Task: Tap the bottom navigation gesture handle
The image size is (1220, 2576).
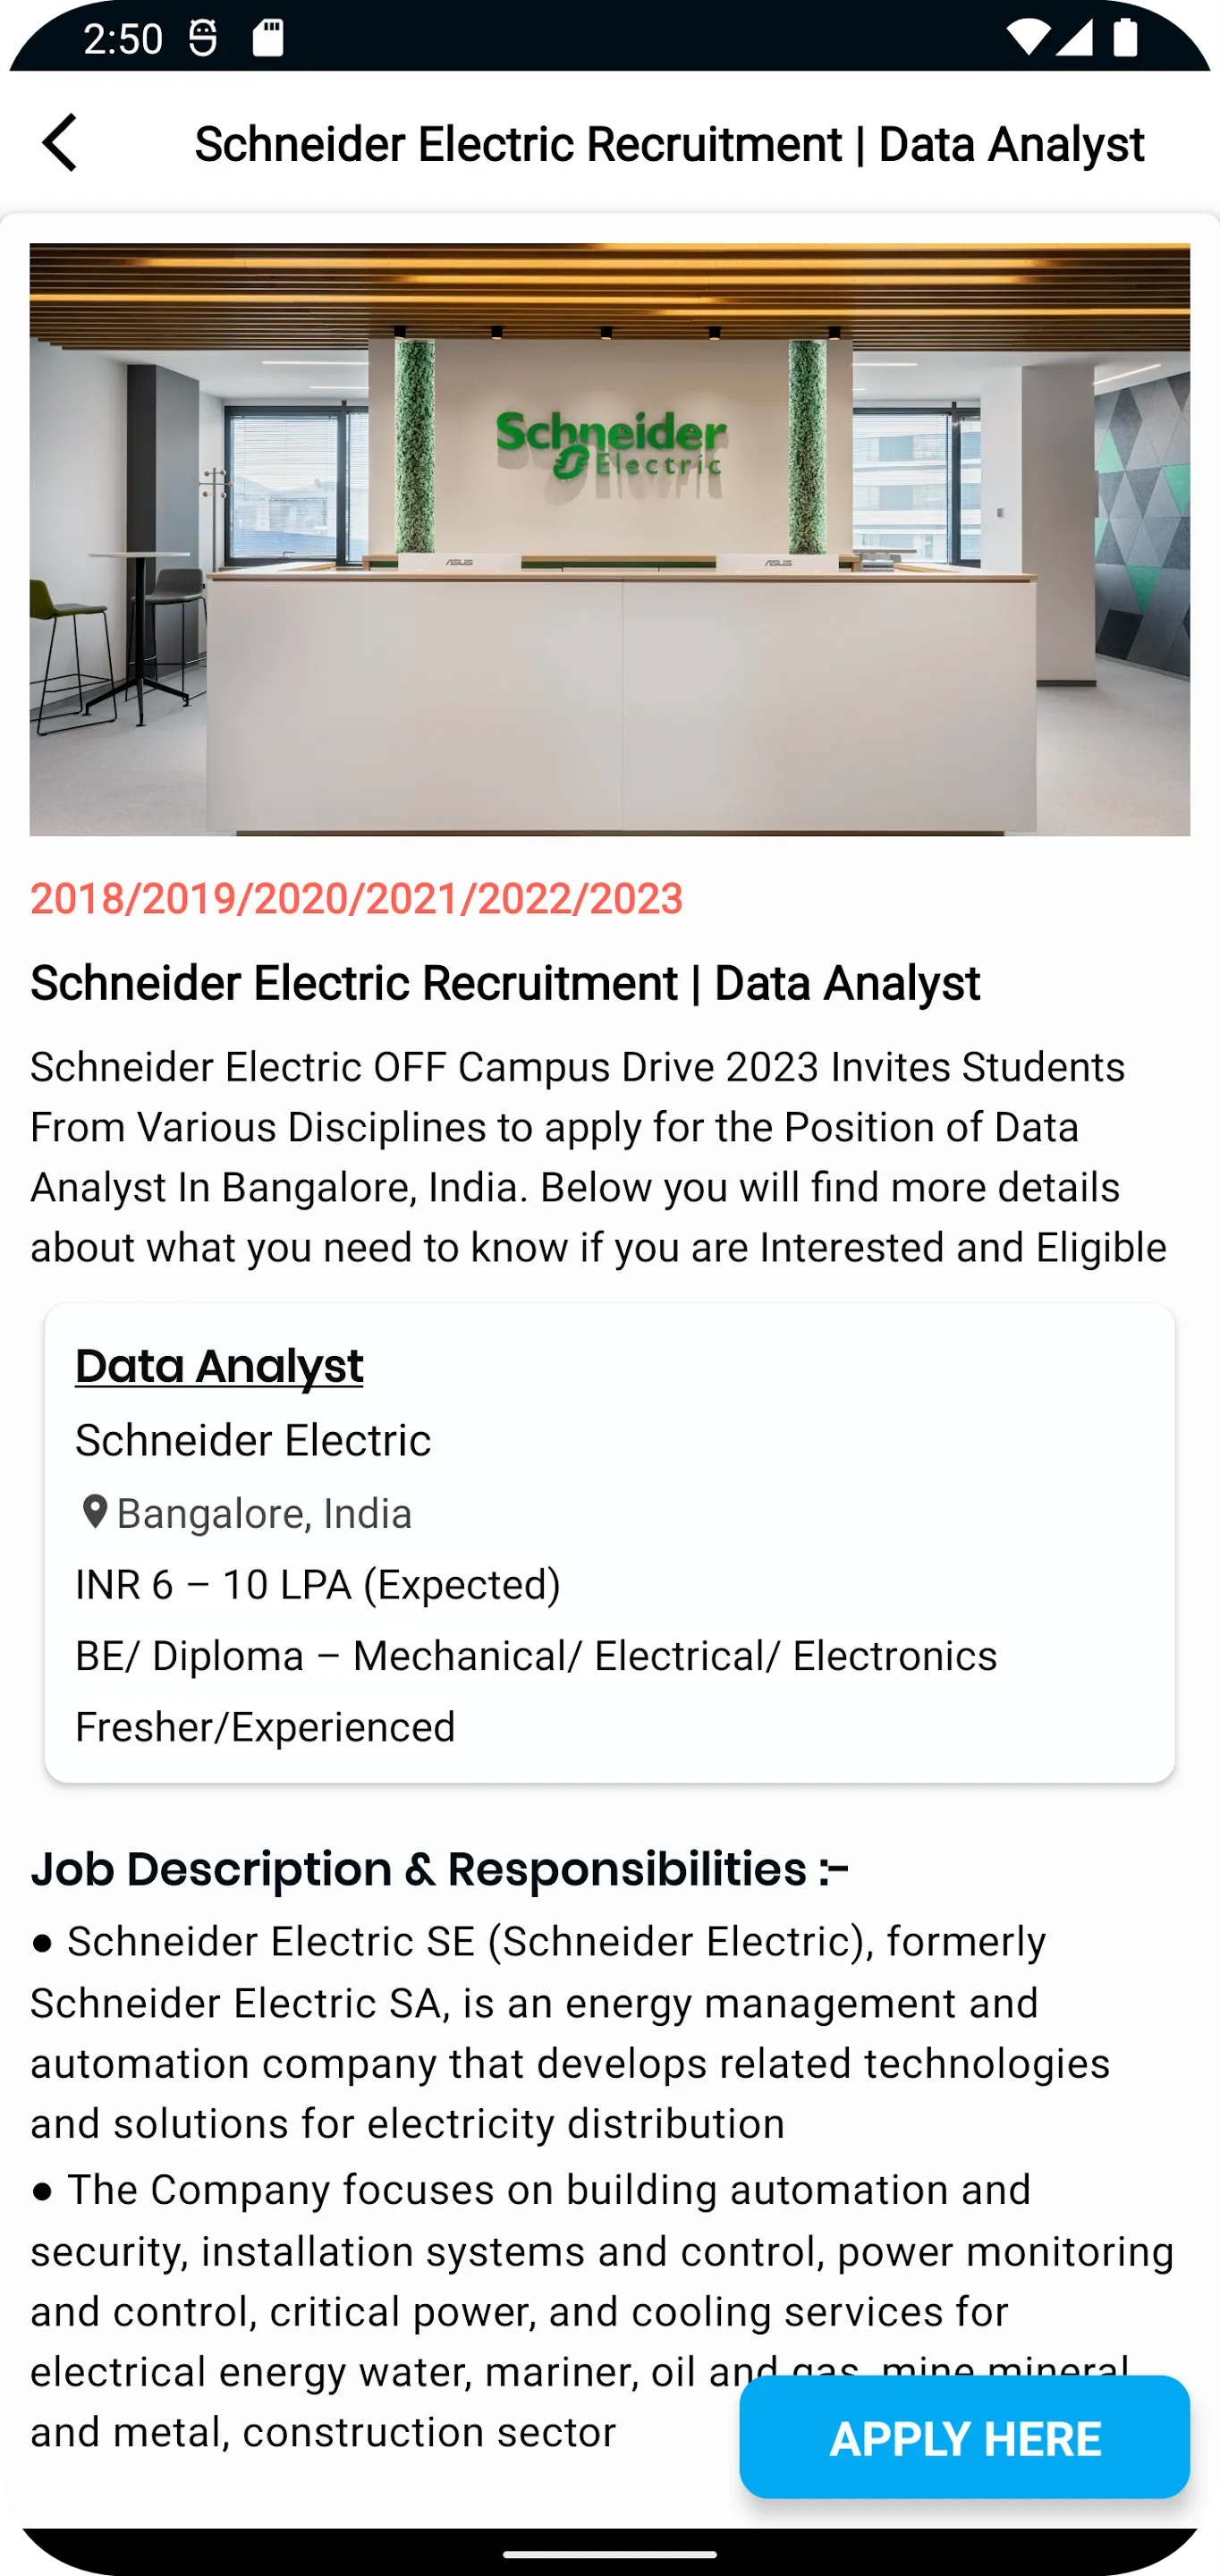Action: click(x=610, y=2554)
